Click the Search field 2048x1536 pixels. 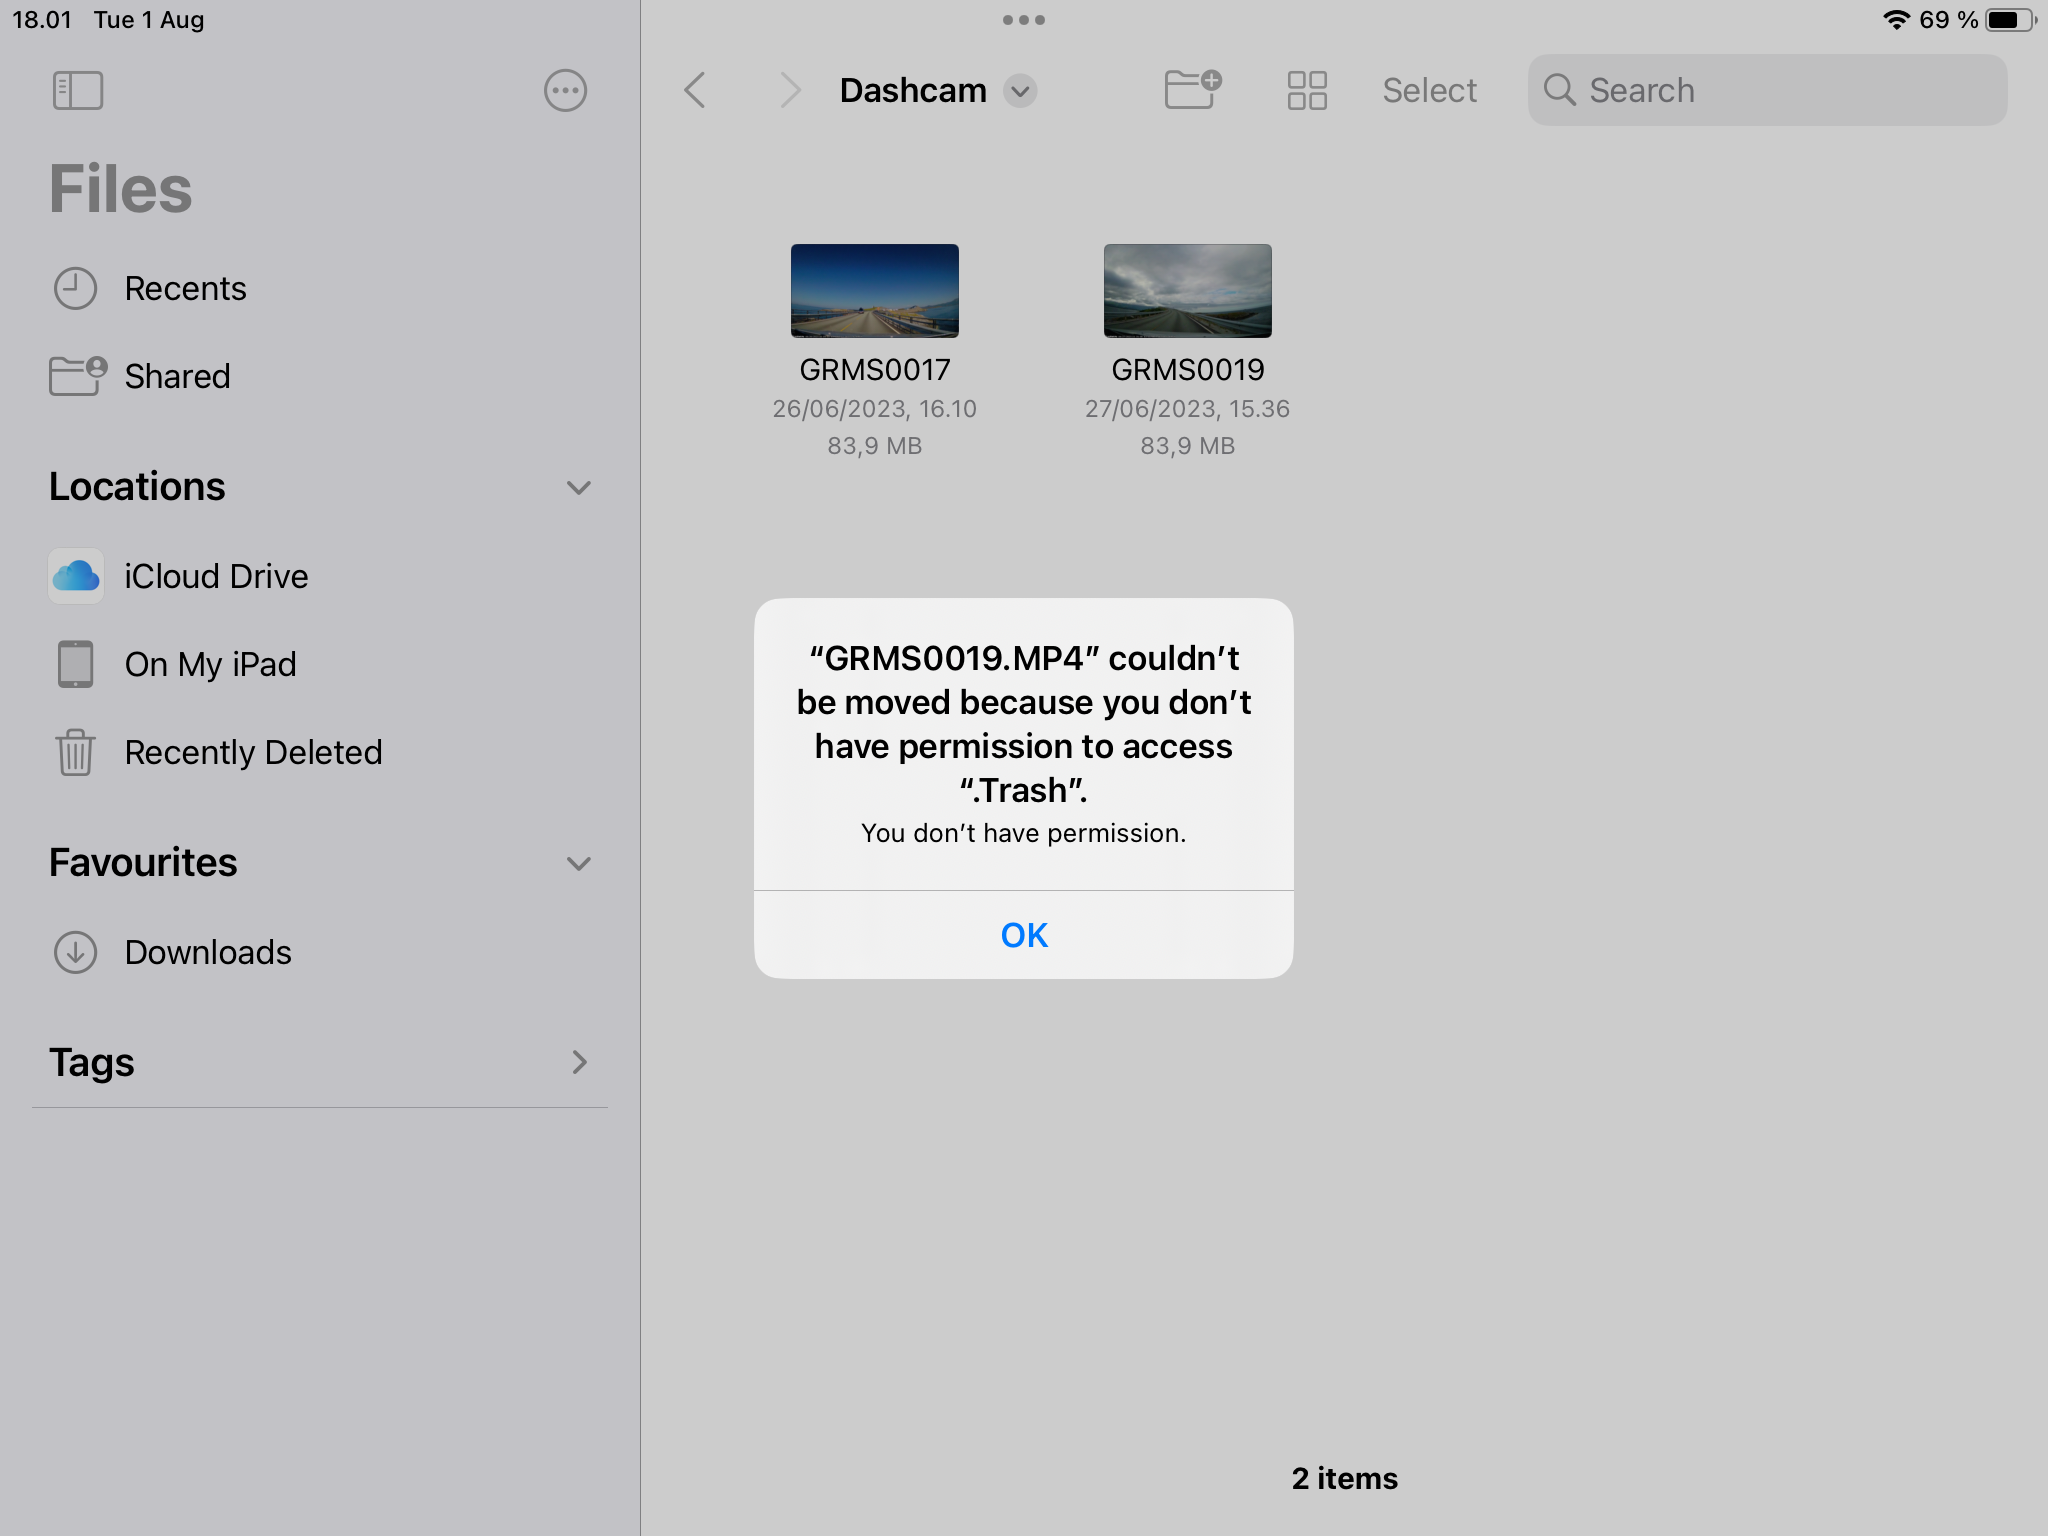(x=1767, y=90)
